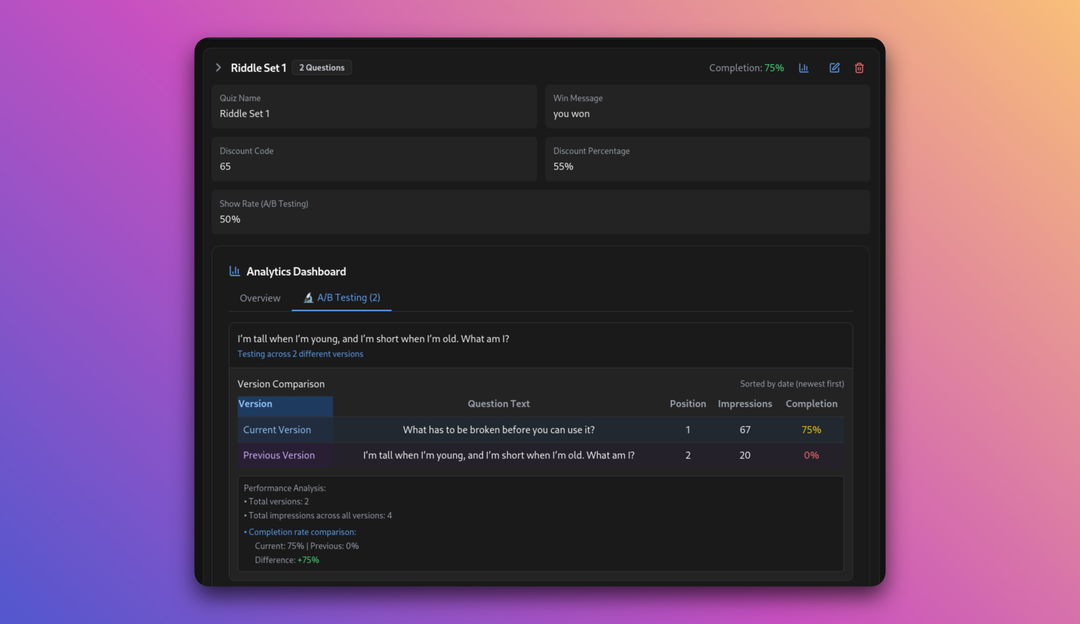Click 'What has to be broken before you can use it?'
Screen dimensions: 1080x624
[499, 430]
